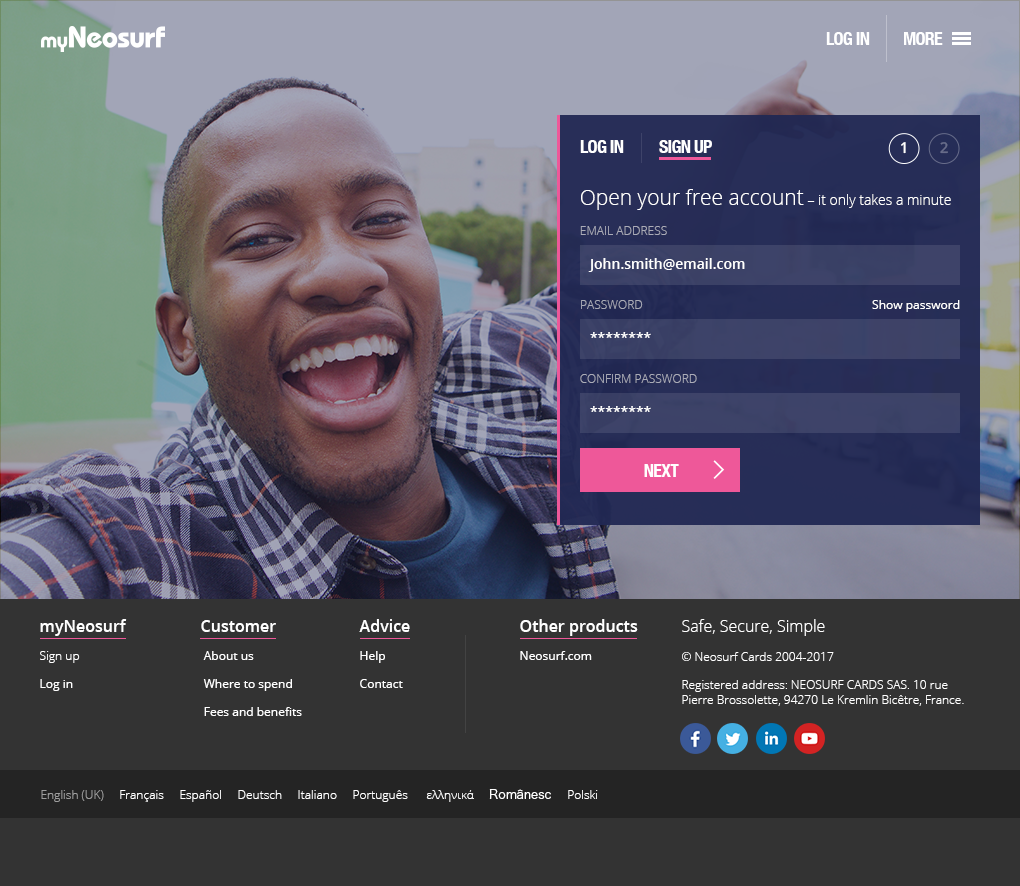Image resolution: width=1020 pixels, height=886 pixels.
Task: Open the About us link
Action: pos(228,656)
